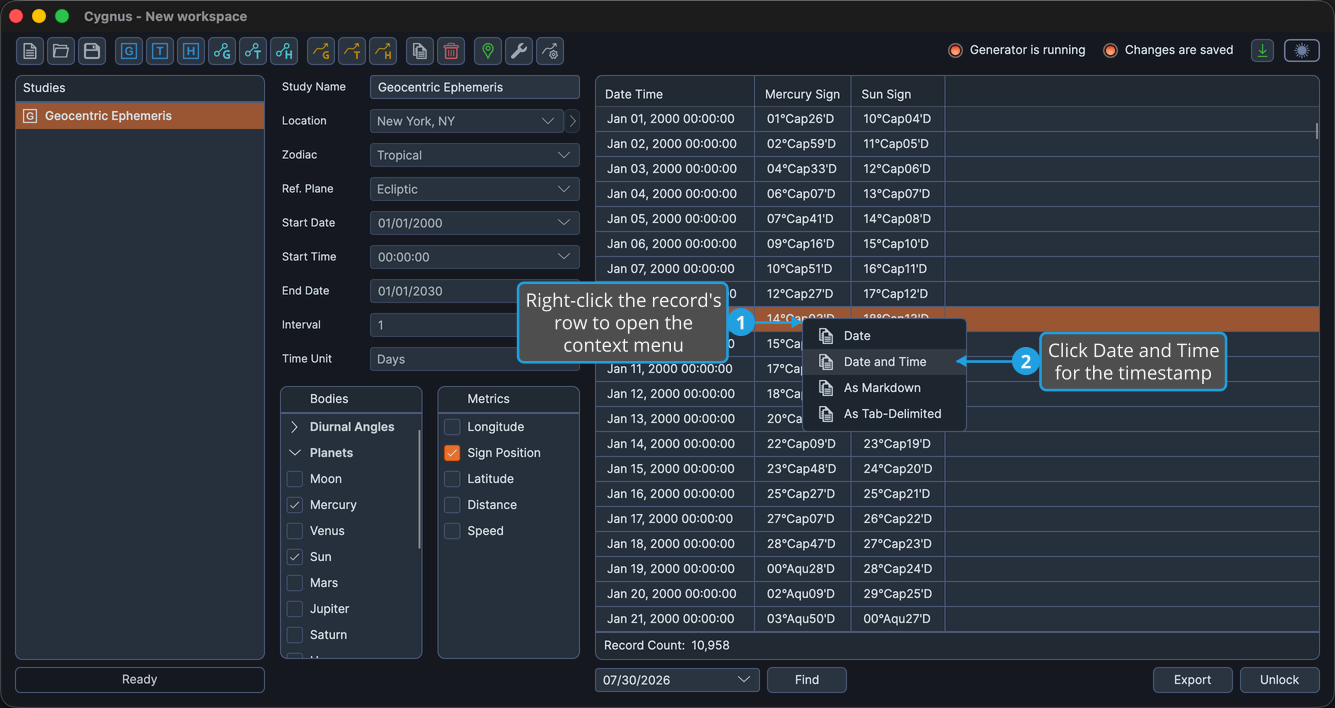This screenshot has height=708, width=1335.
Task: Click the Bodies list scrollbar
Action: [419, 490]
